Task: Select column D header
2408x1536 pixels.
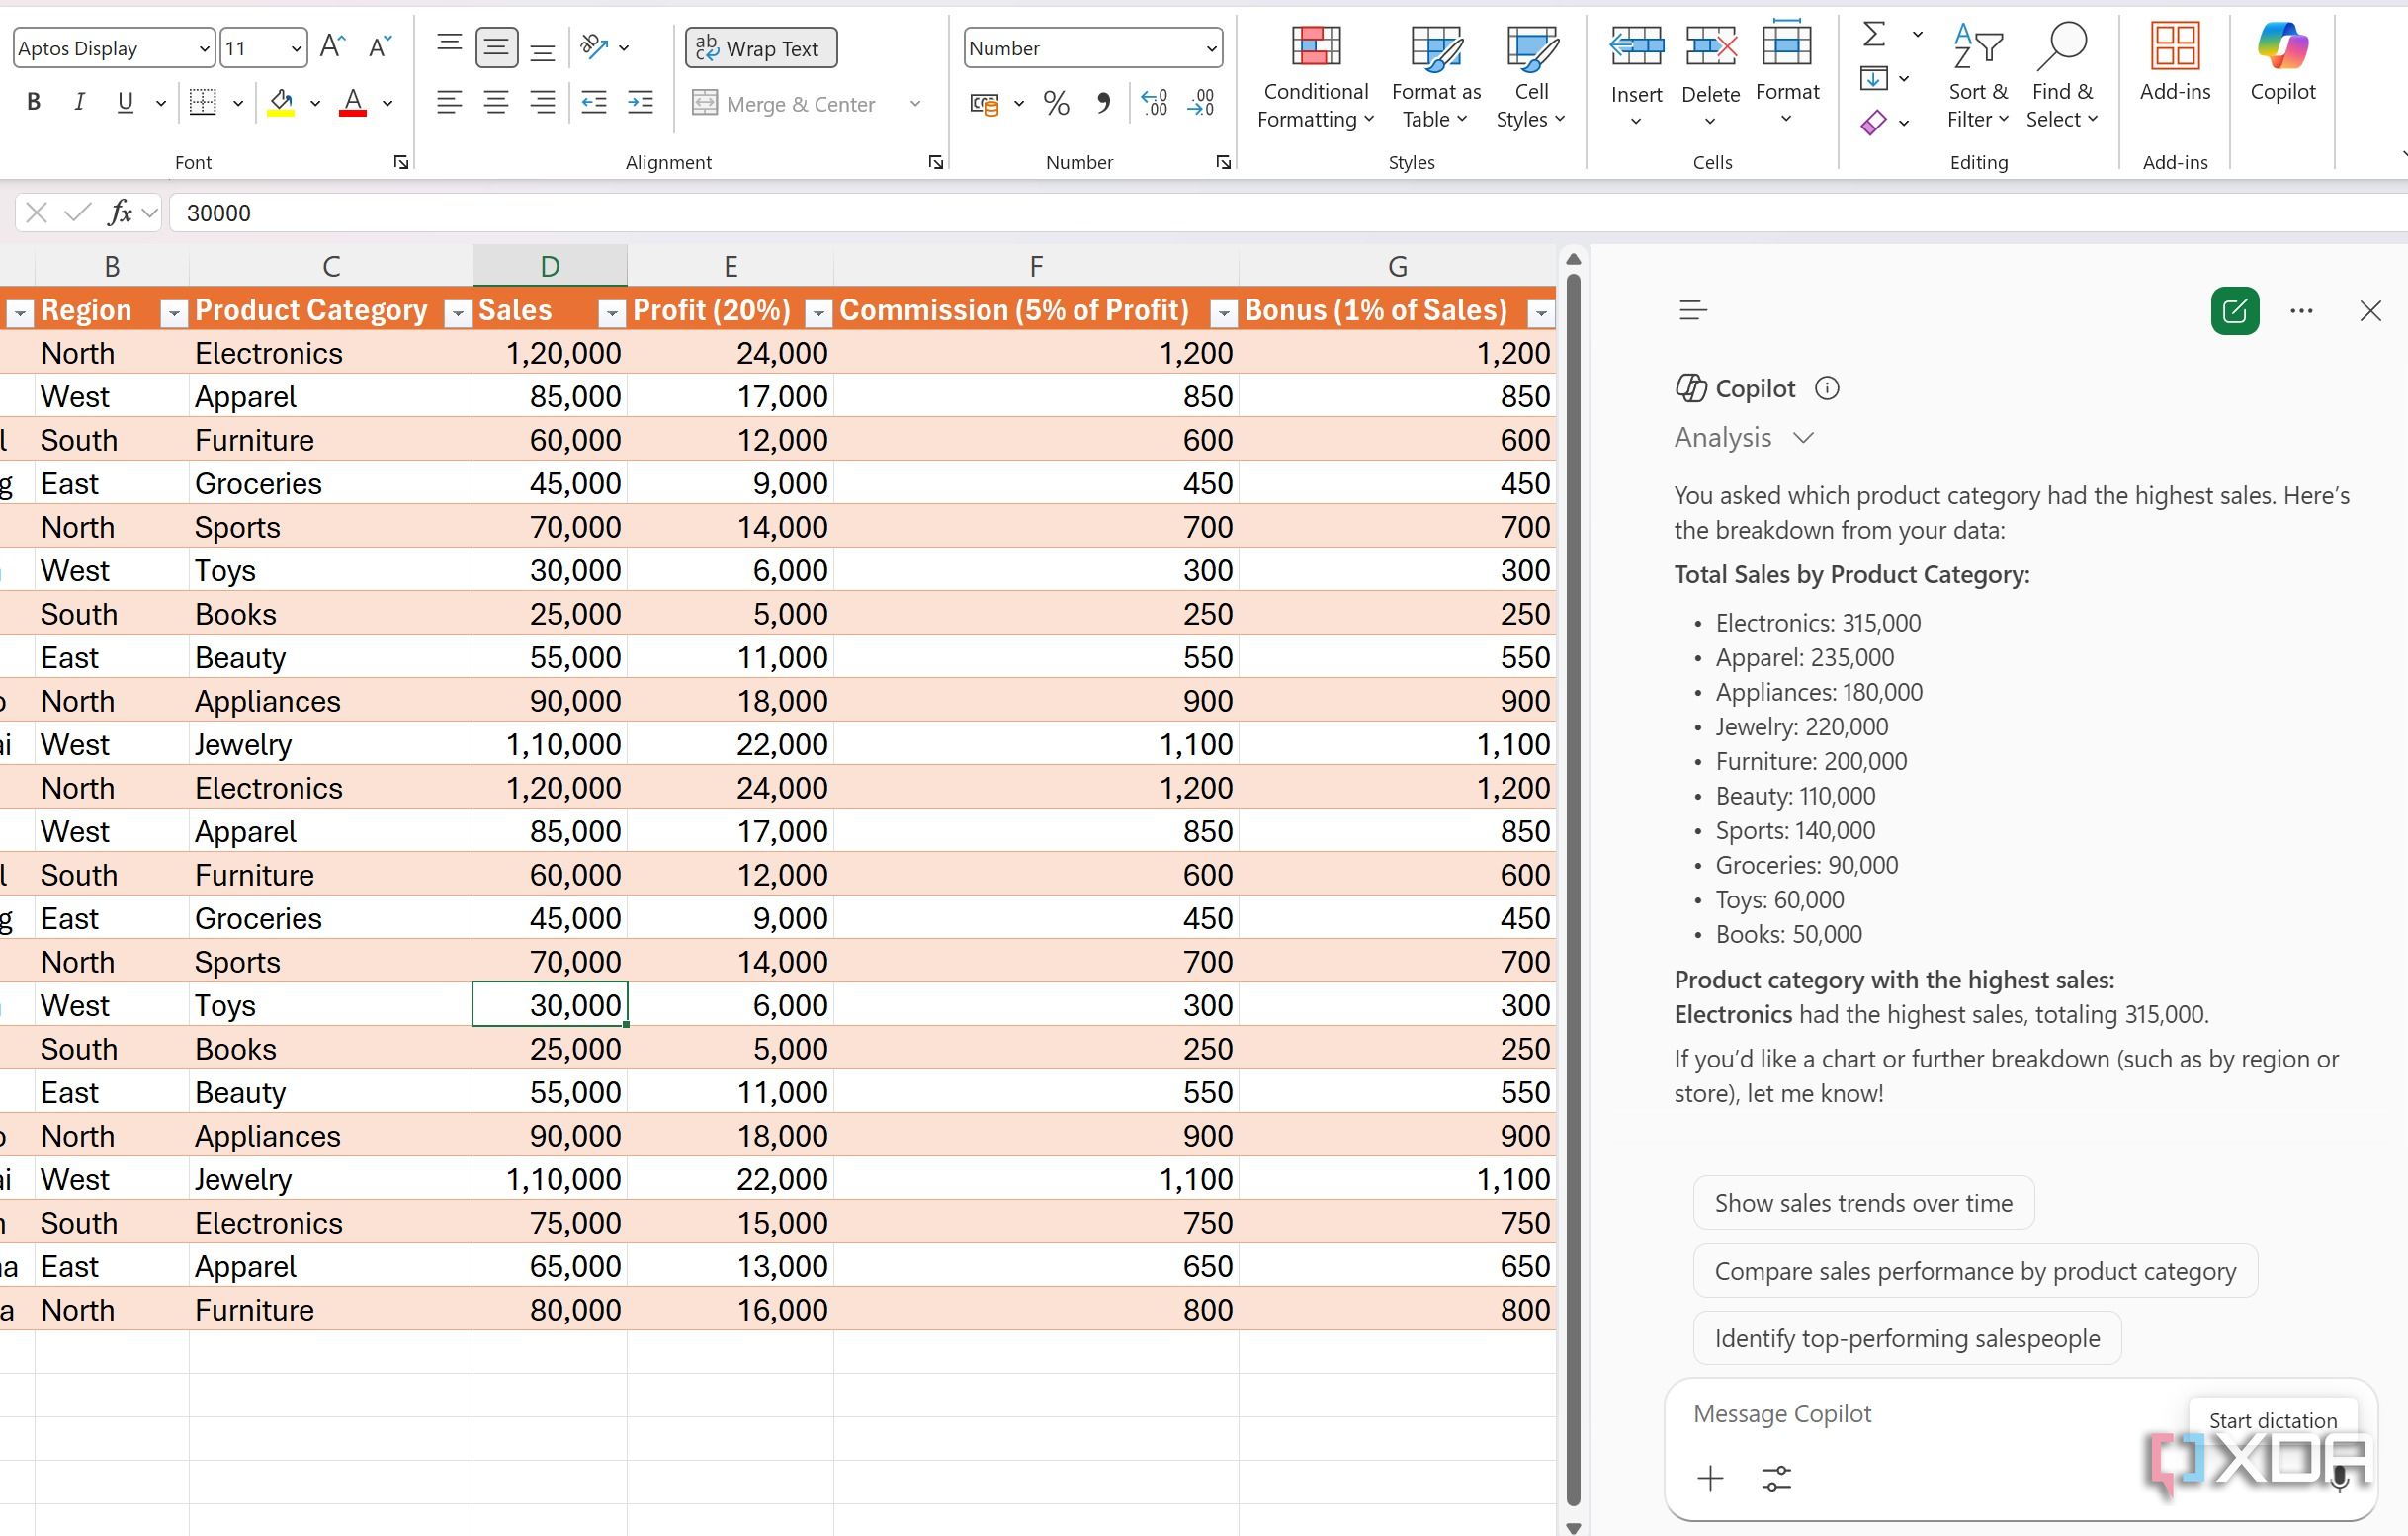Action: (x=550, y=266)
